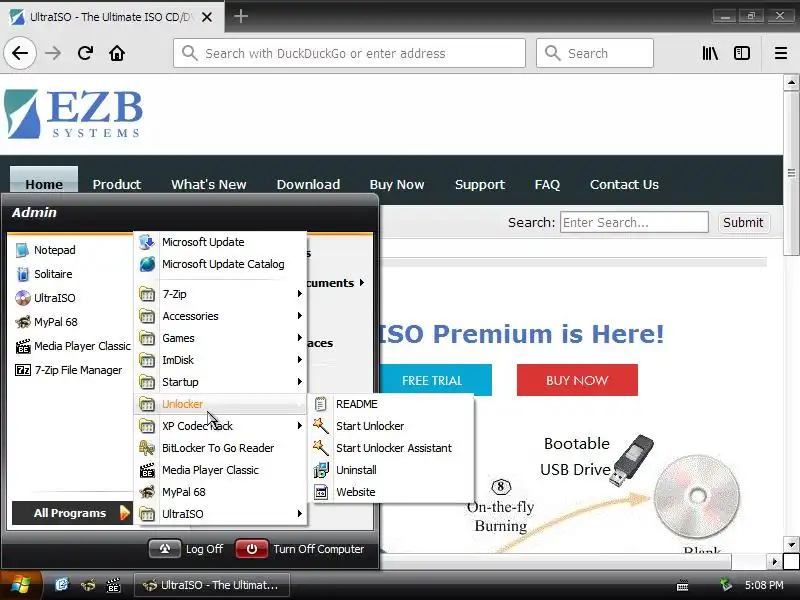800x600 pixels.
Task: Expand the 7-Zip program folder
Action: 220,294
